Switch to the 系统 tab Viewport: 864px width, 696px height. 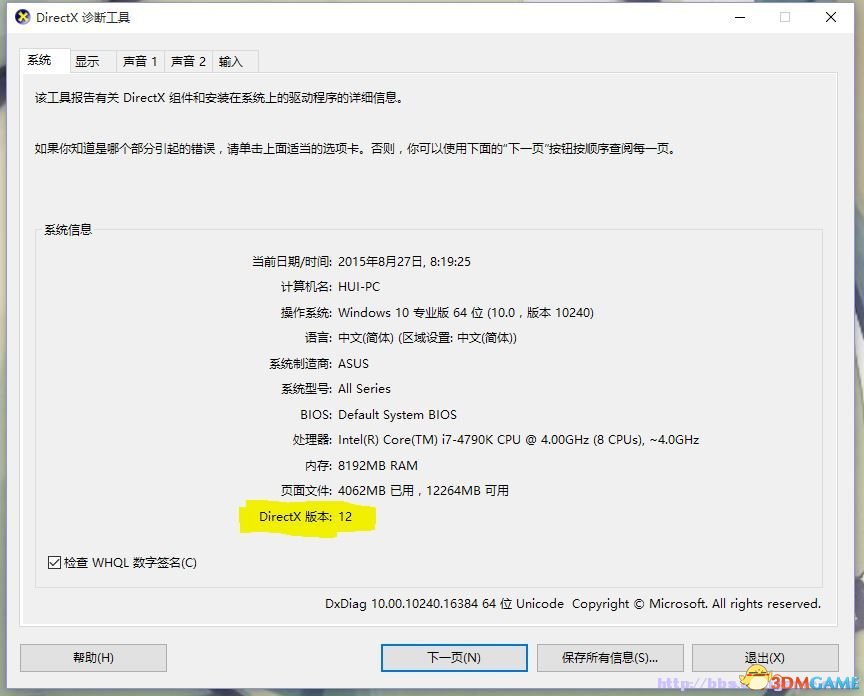point(40,60)
